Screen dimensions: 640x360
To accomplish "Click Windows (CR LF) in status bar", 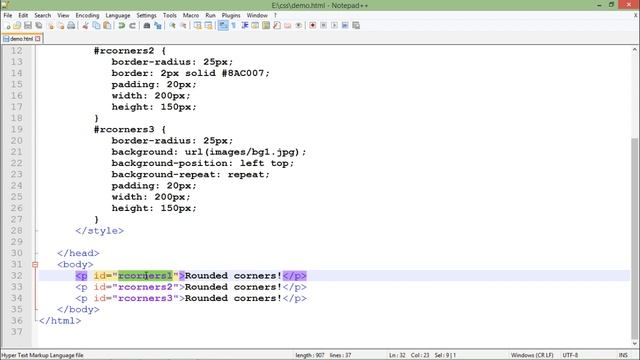I will (532, 355).
